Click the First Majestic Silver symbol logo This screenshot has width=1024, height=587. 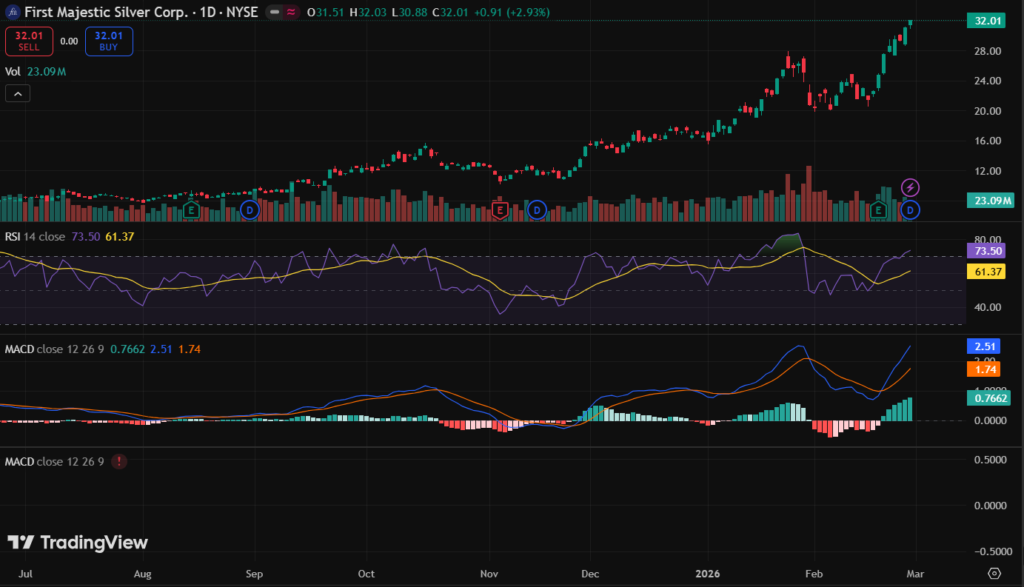click(13, 12)
